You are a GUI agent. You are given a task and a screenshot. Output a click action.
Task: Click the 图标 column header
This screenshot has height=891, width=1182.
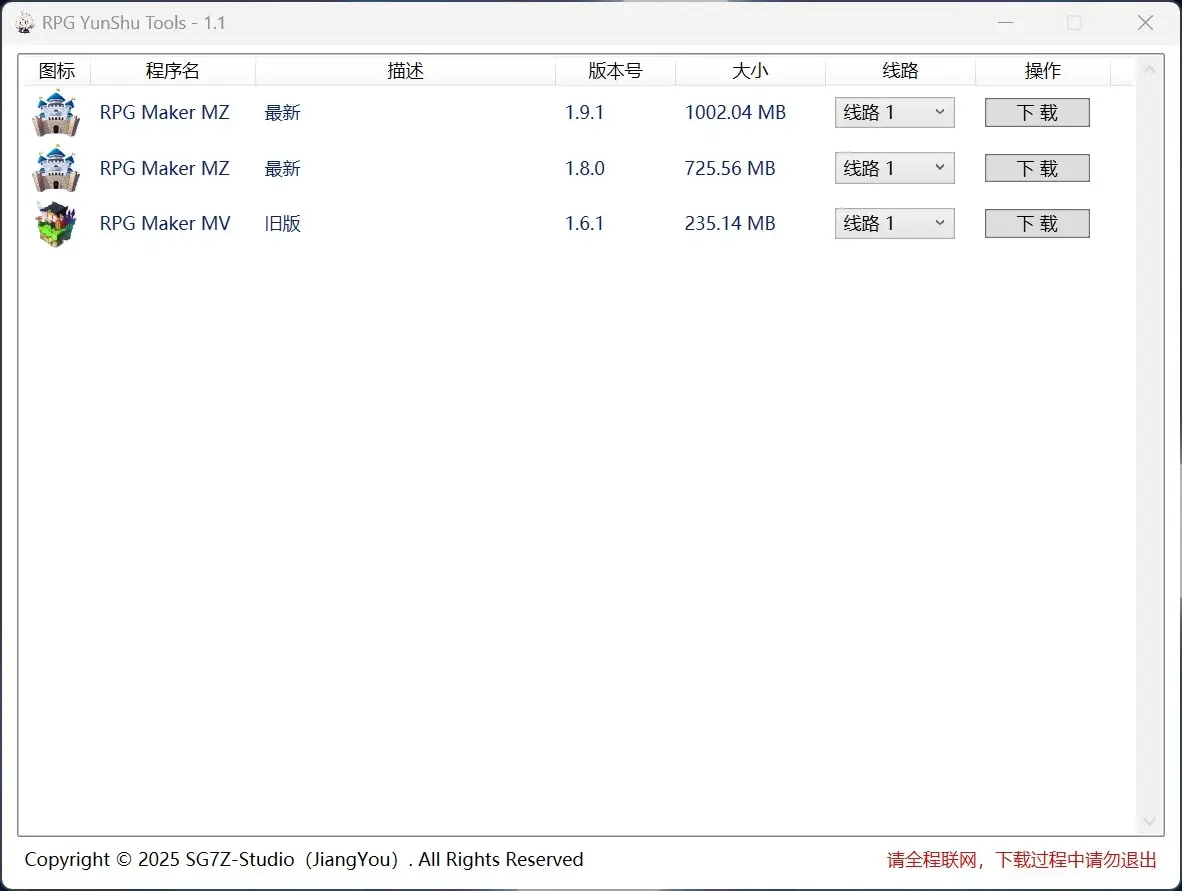click(57, 71)
